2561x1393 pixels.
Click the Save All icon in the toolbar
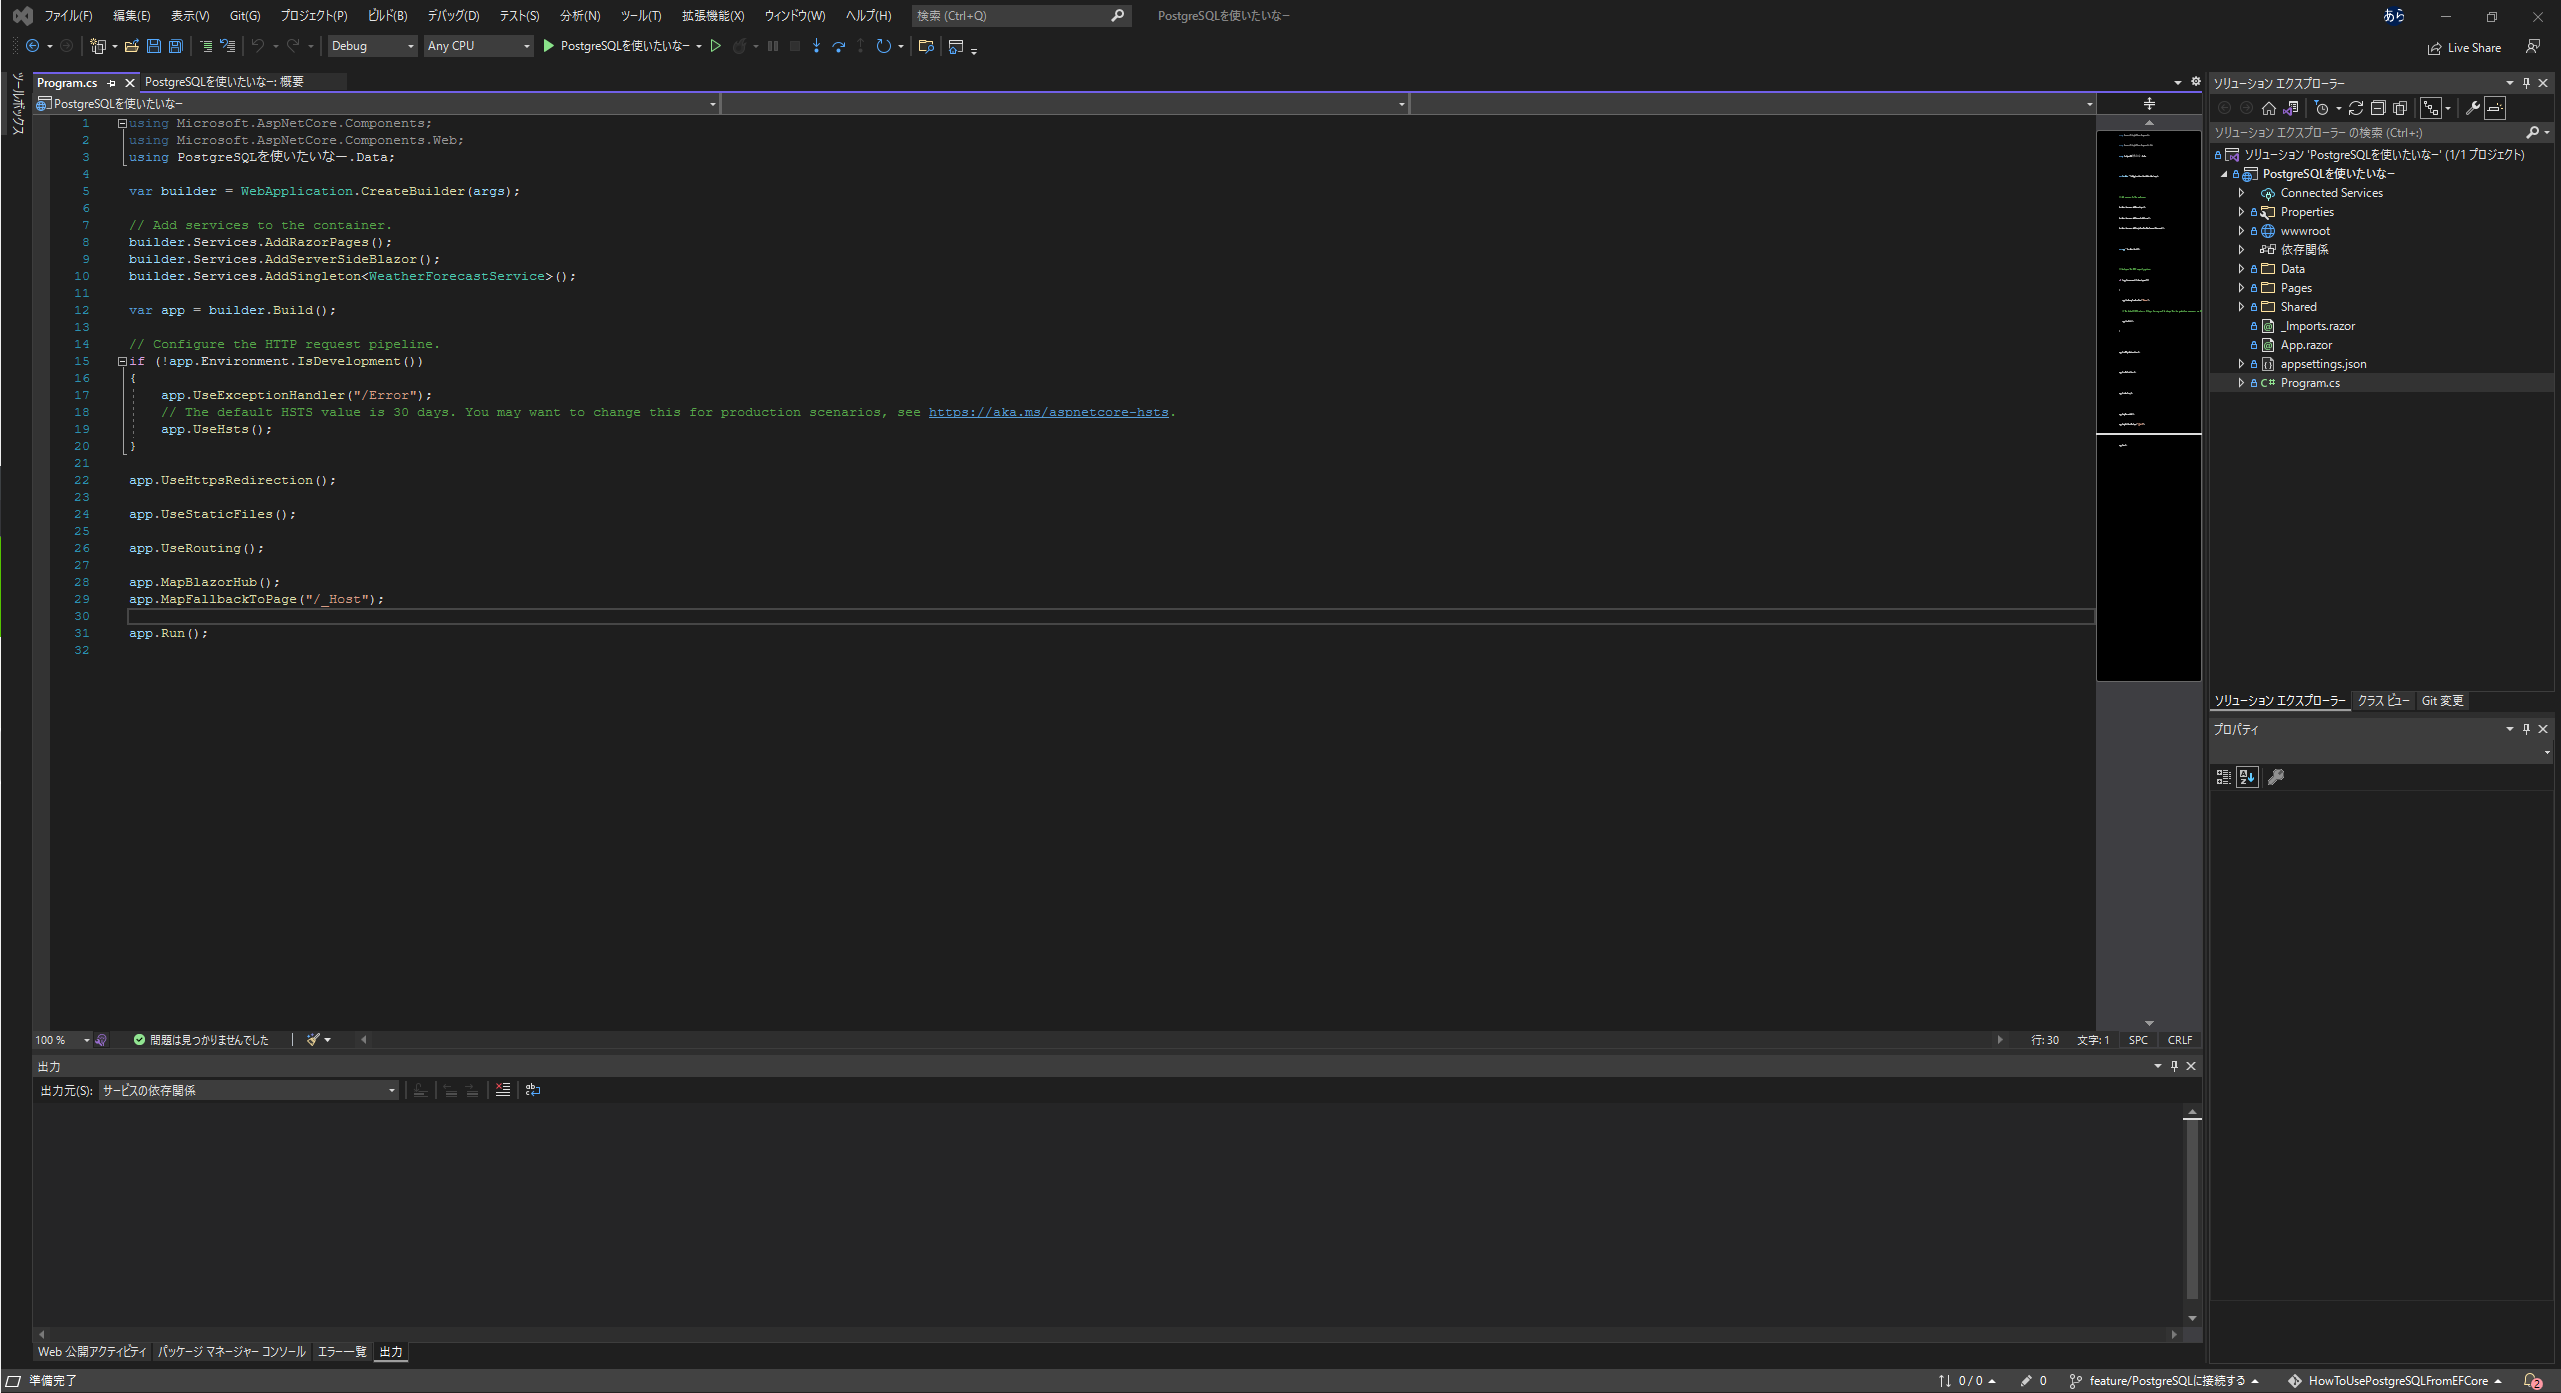point(175,46)
